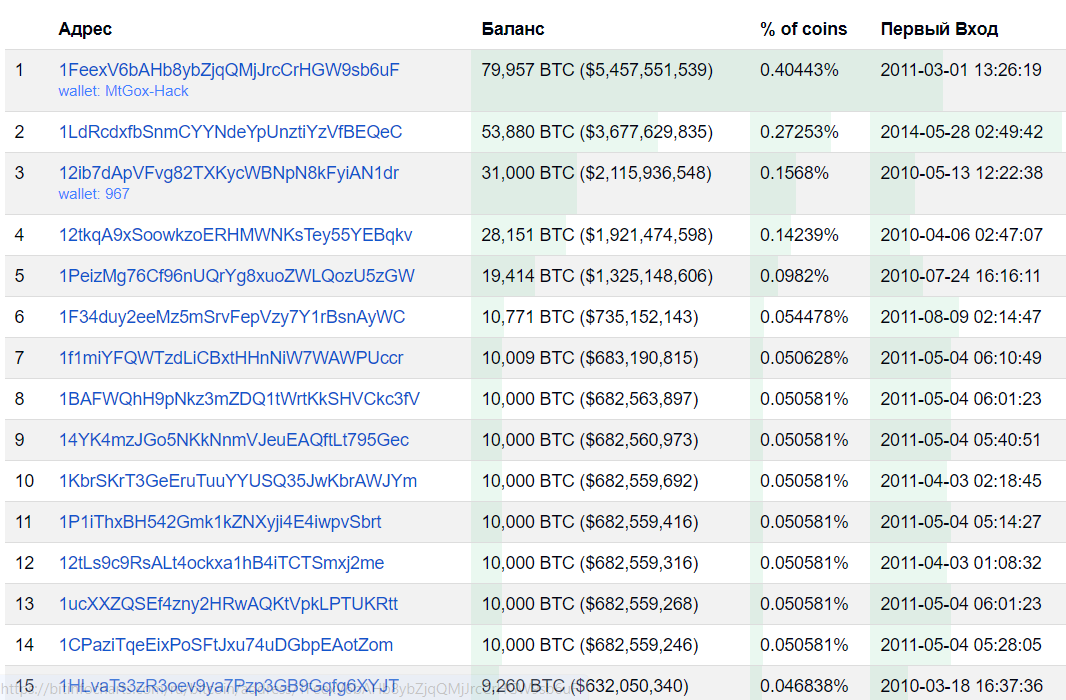Click the Баланс column header
The width and height of the screenshot is (1066, 700).
[513, 29]
